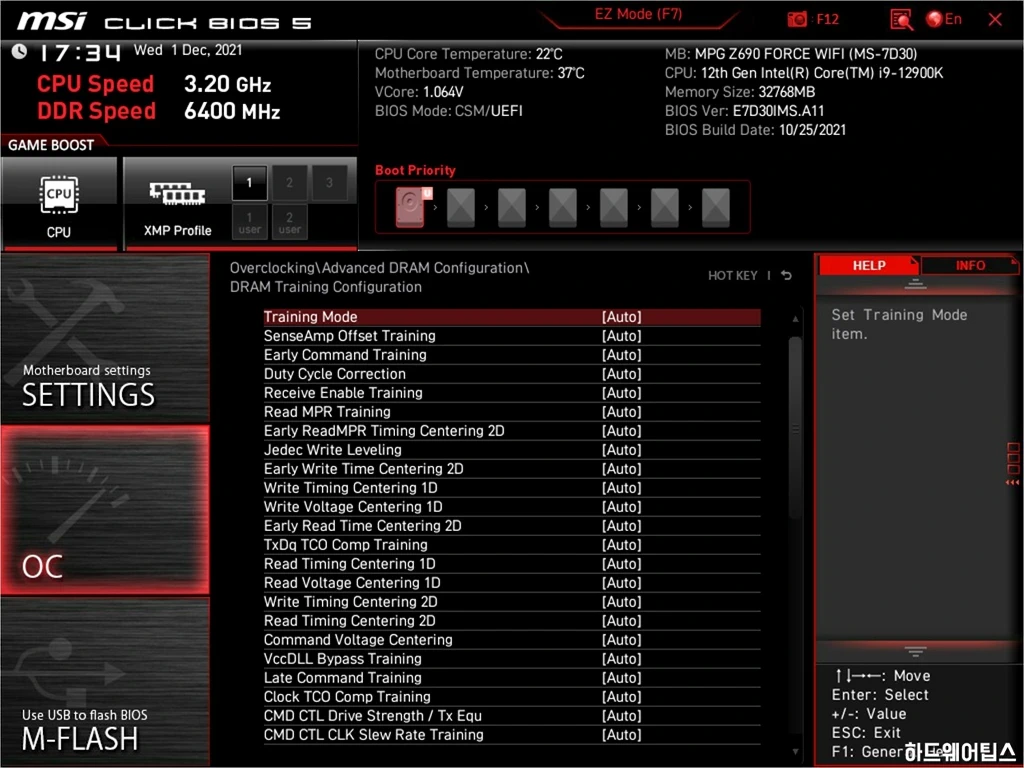Select Early Write Time Centering 2D row

[x=512, y=469]
